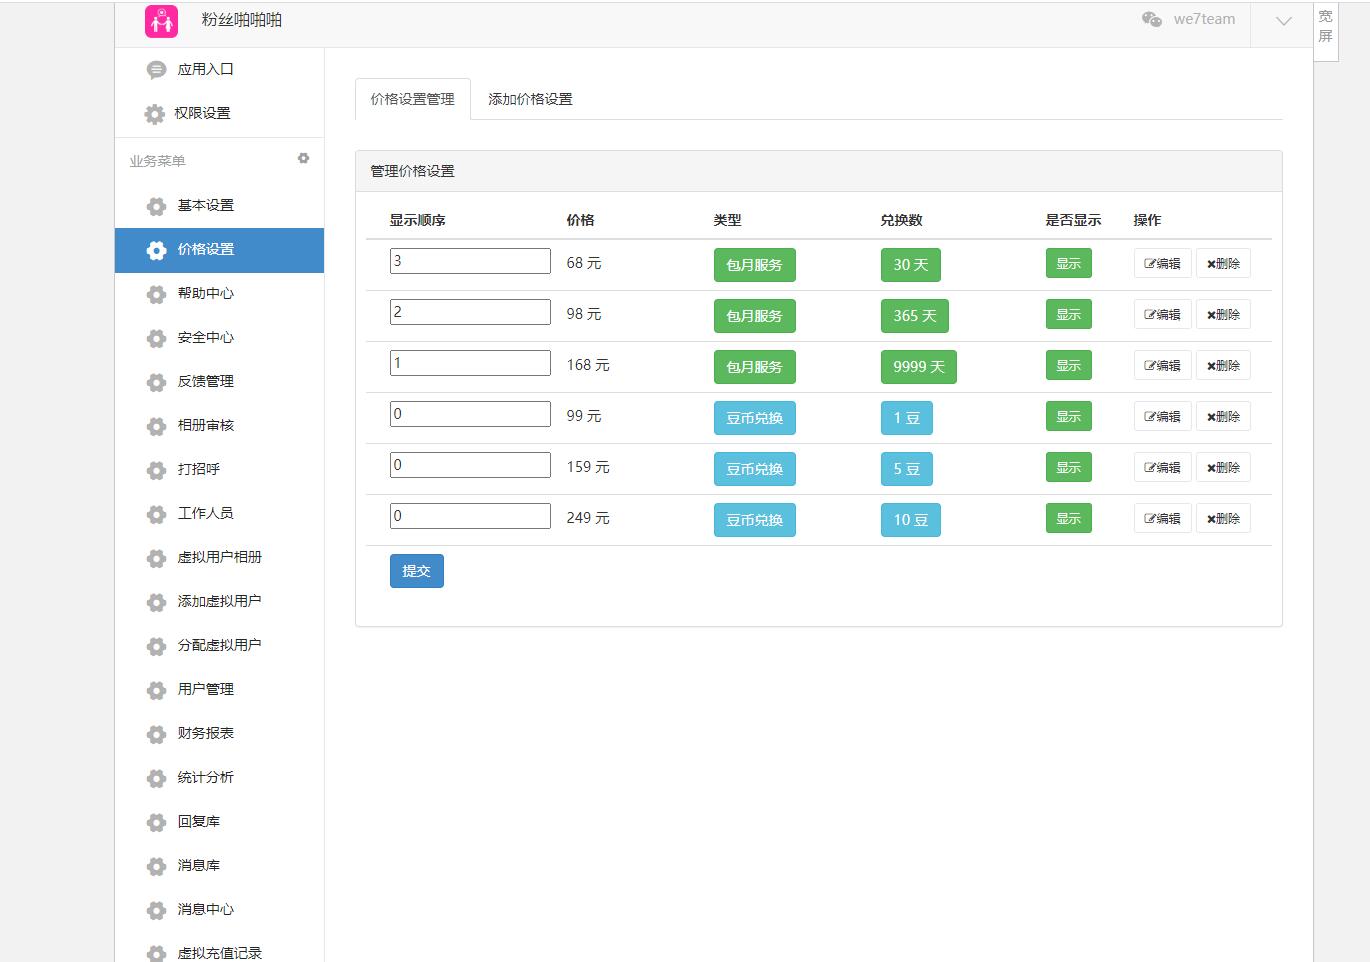The image size is (1370, 962).
Task: Click the 权限设置 gear icon
Action: click(154, 114)
